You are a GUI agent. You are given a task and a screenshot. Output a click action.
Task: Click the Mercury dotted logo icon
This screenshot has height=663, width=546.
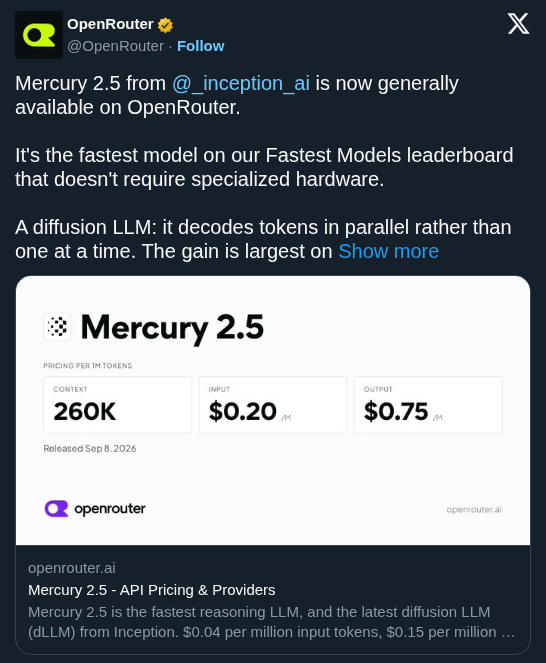(57, 327)
